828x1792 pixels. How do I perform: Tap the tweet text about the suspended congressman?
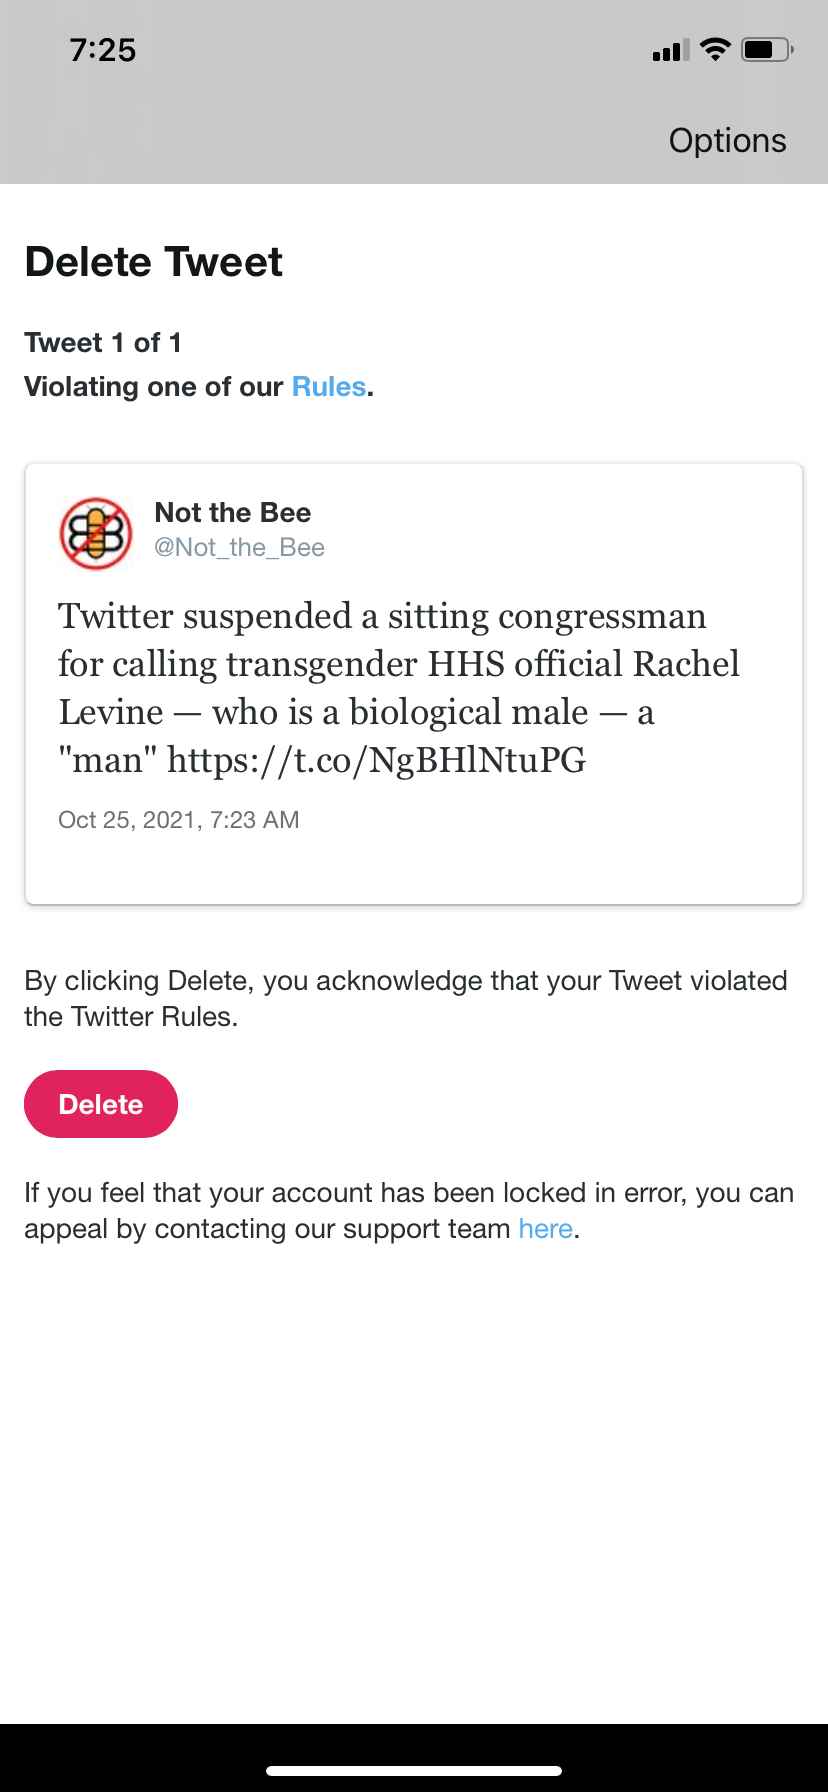point(398,664)
